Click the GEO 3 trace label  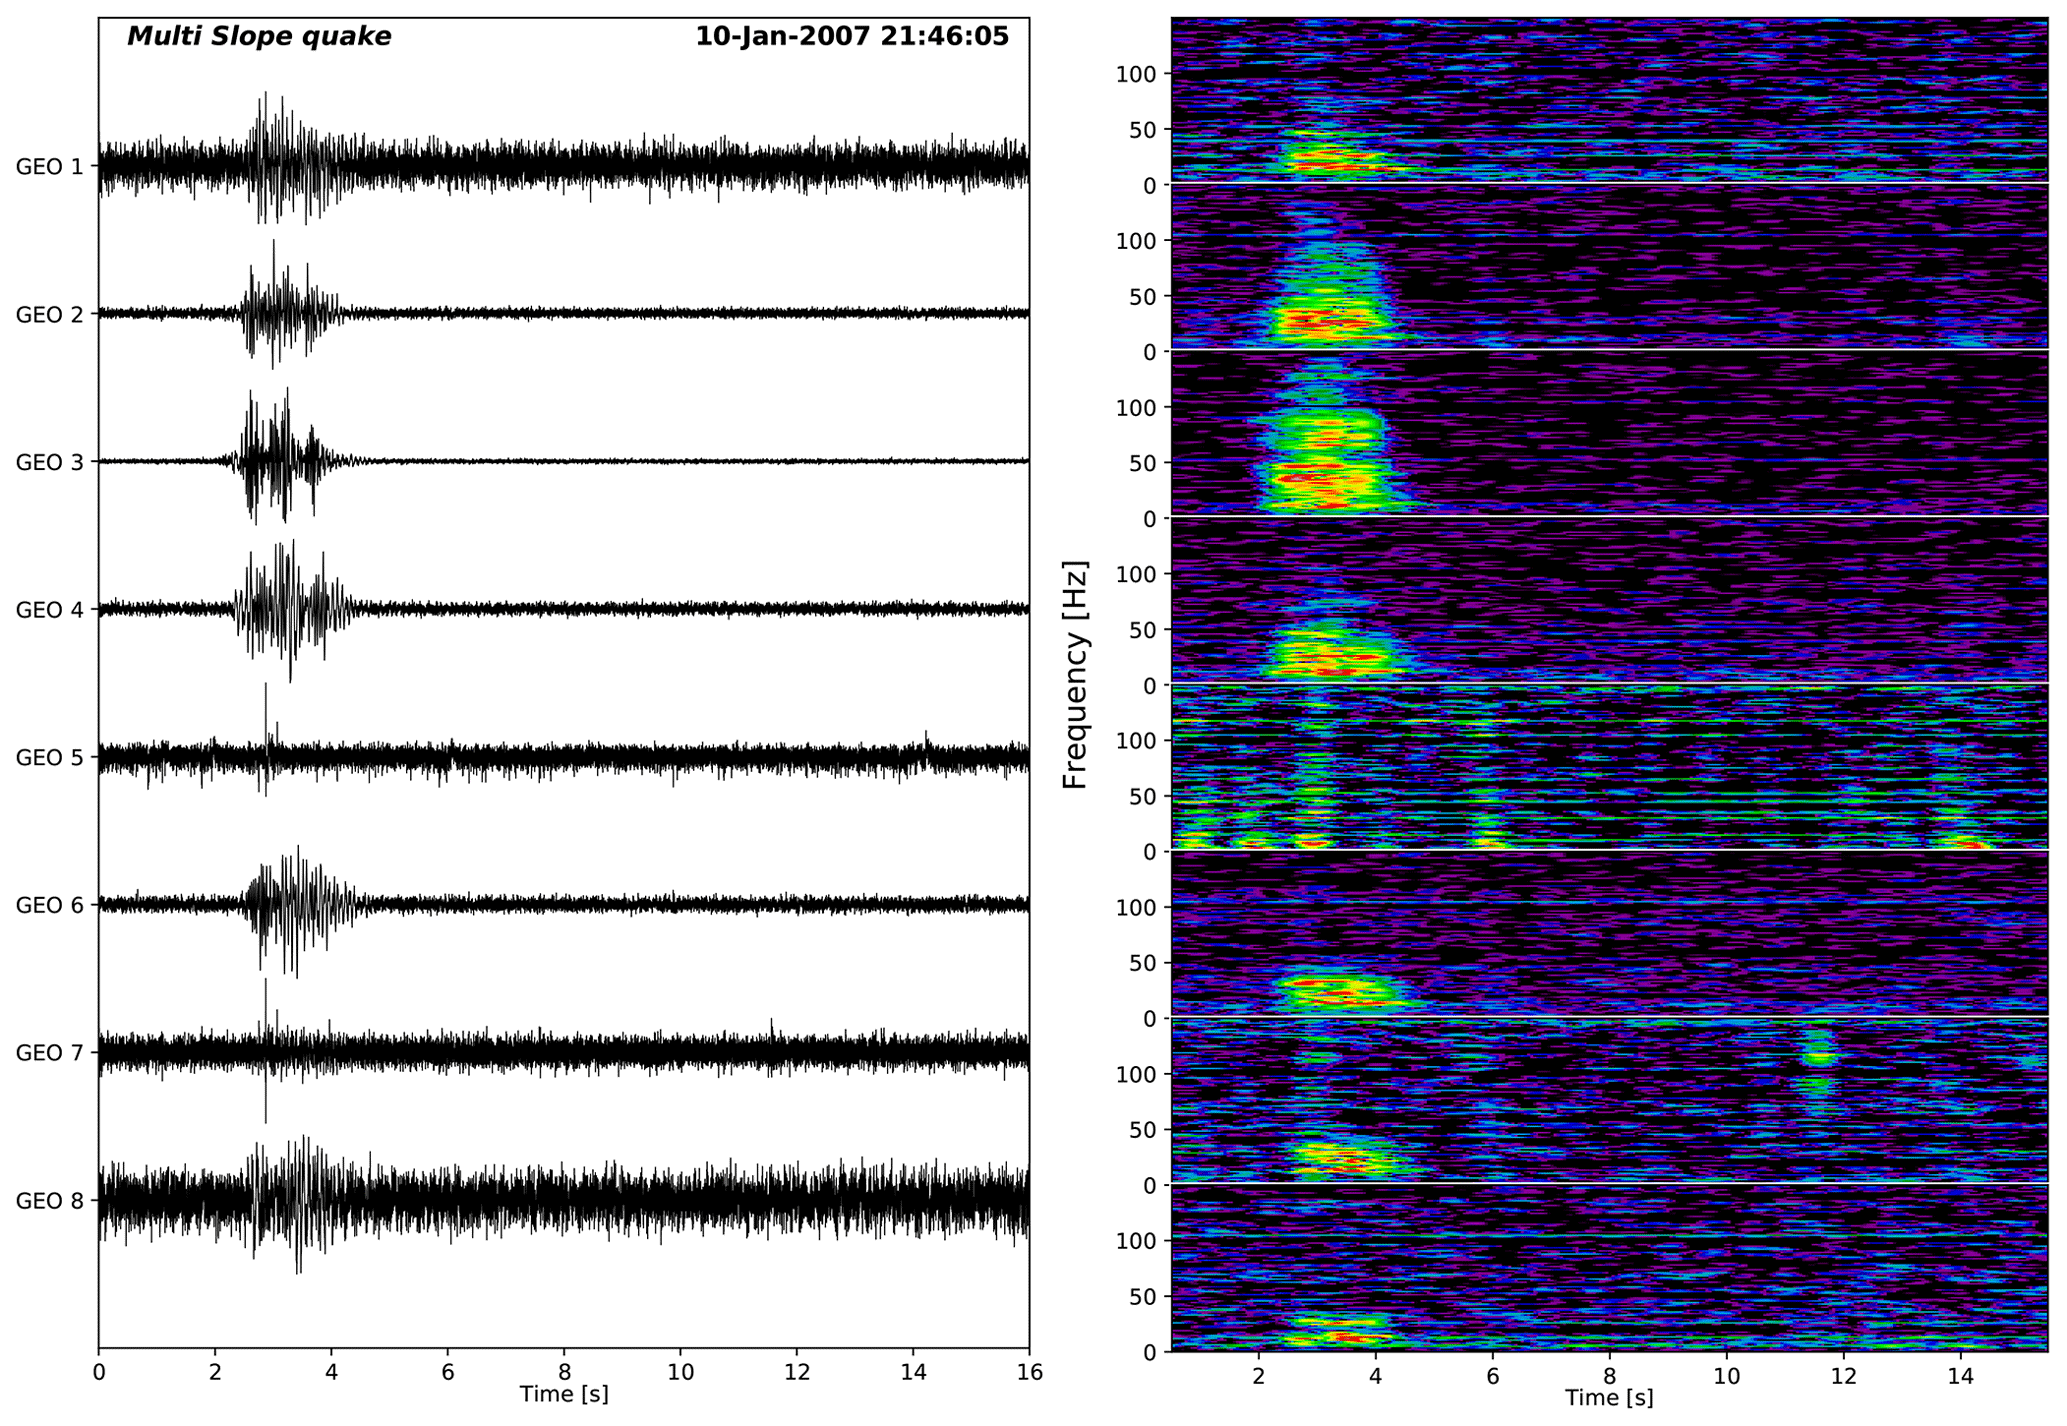tap(49, 462)
